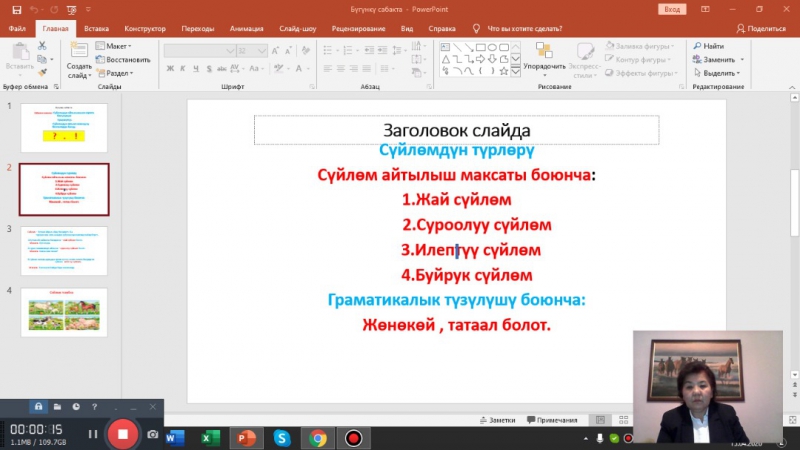Image resolution: width=800 pixels, height=450 pixels.
Task: Click the Create slide (Создать слайд) icon
Action: click(79, 53)
